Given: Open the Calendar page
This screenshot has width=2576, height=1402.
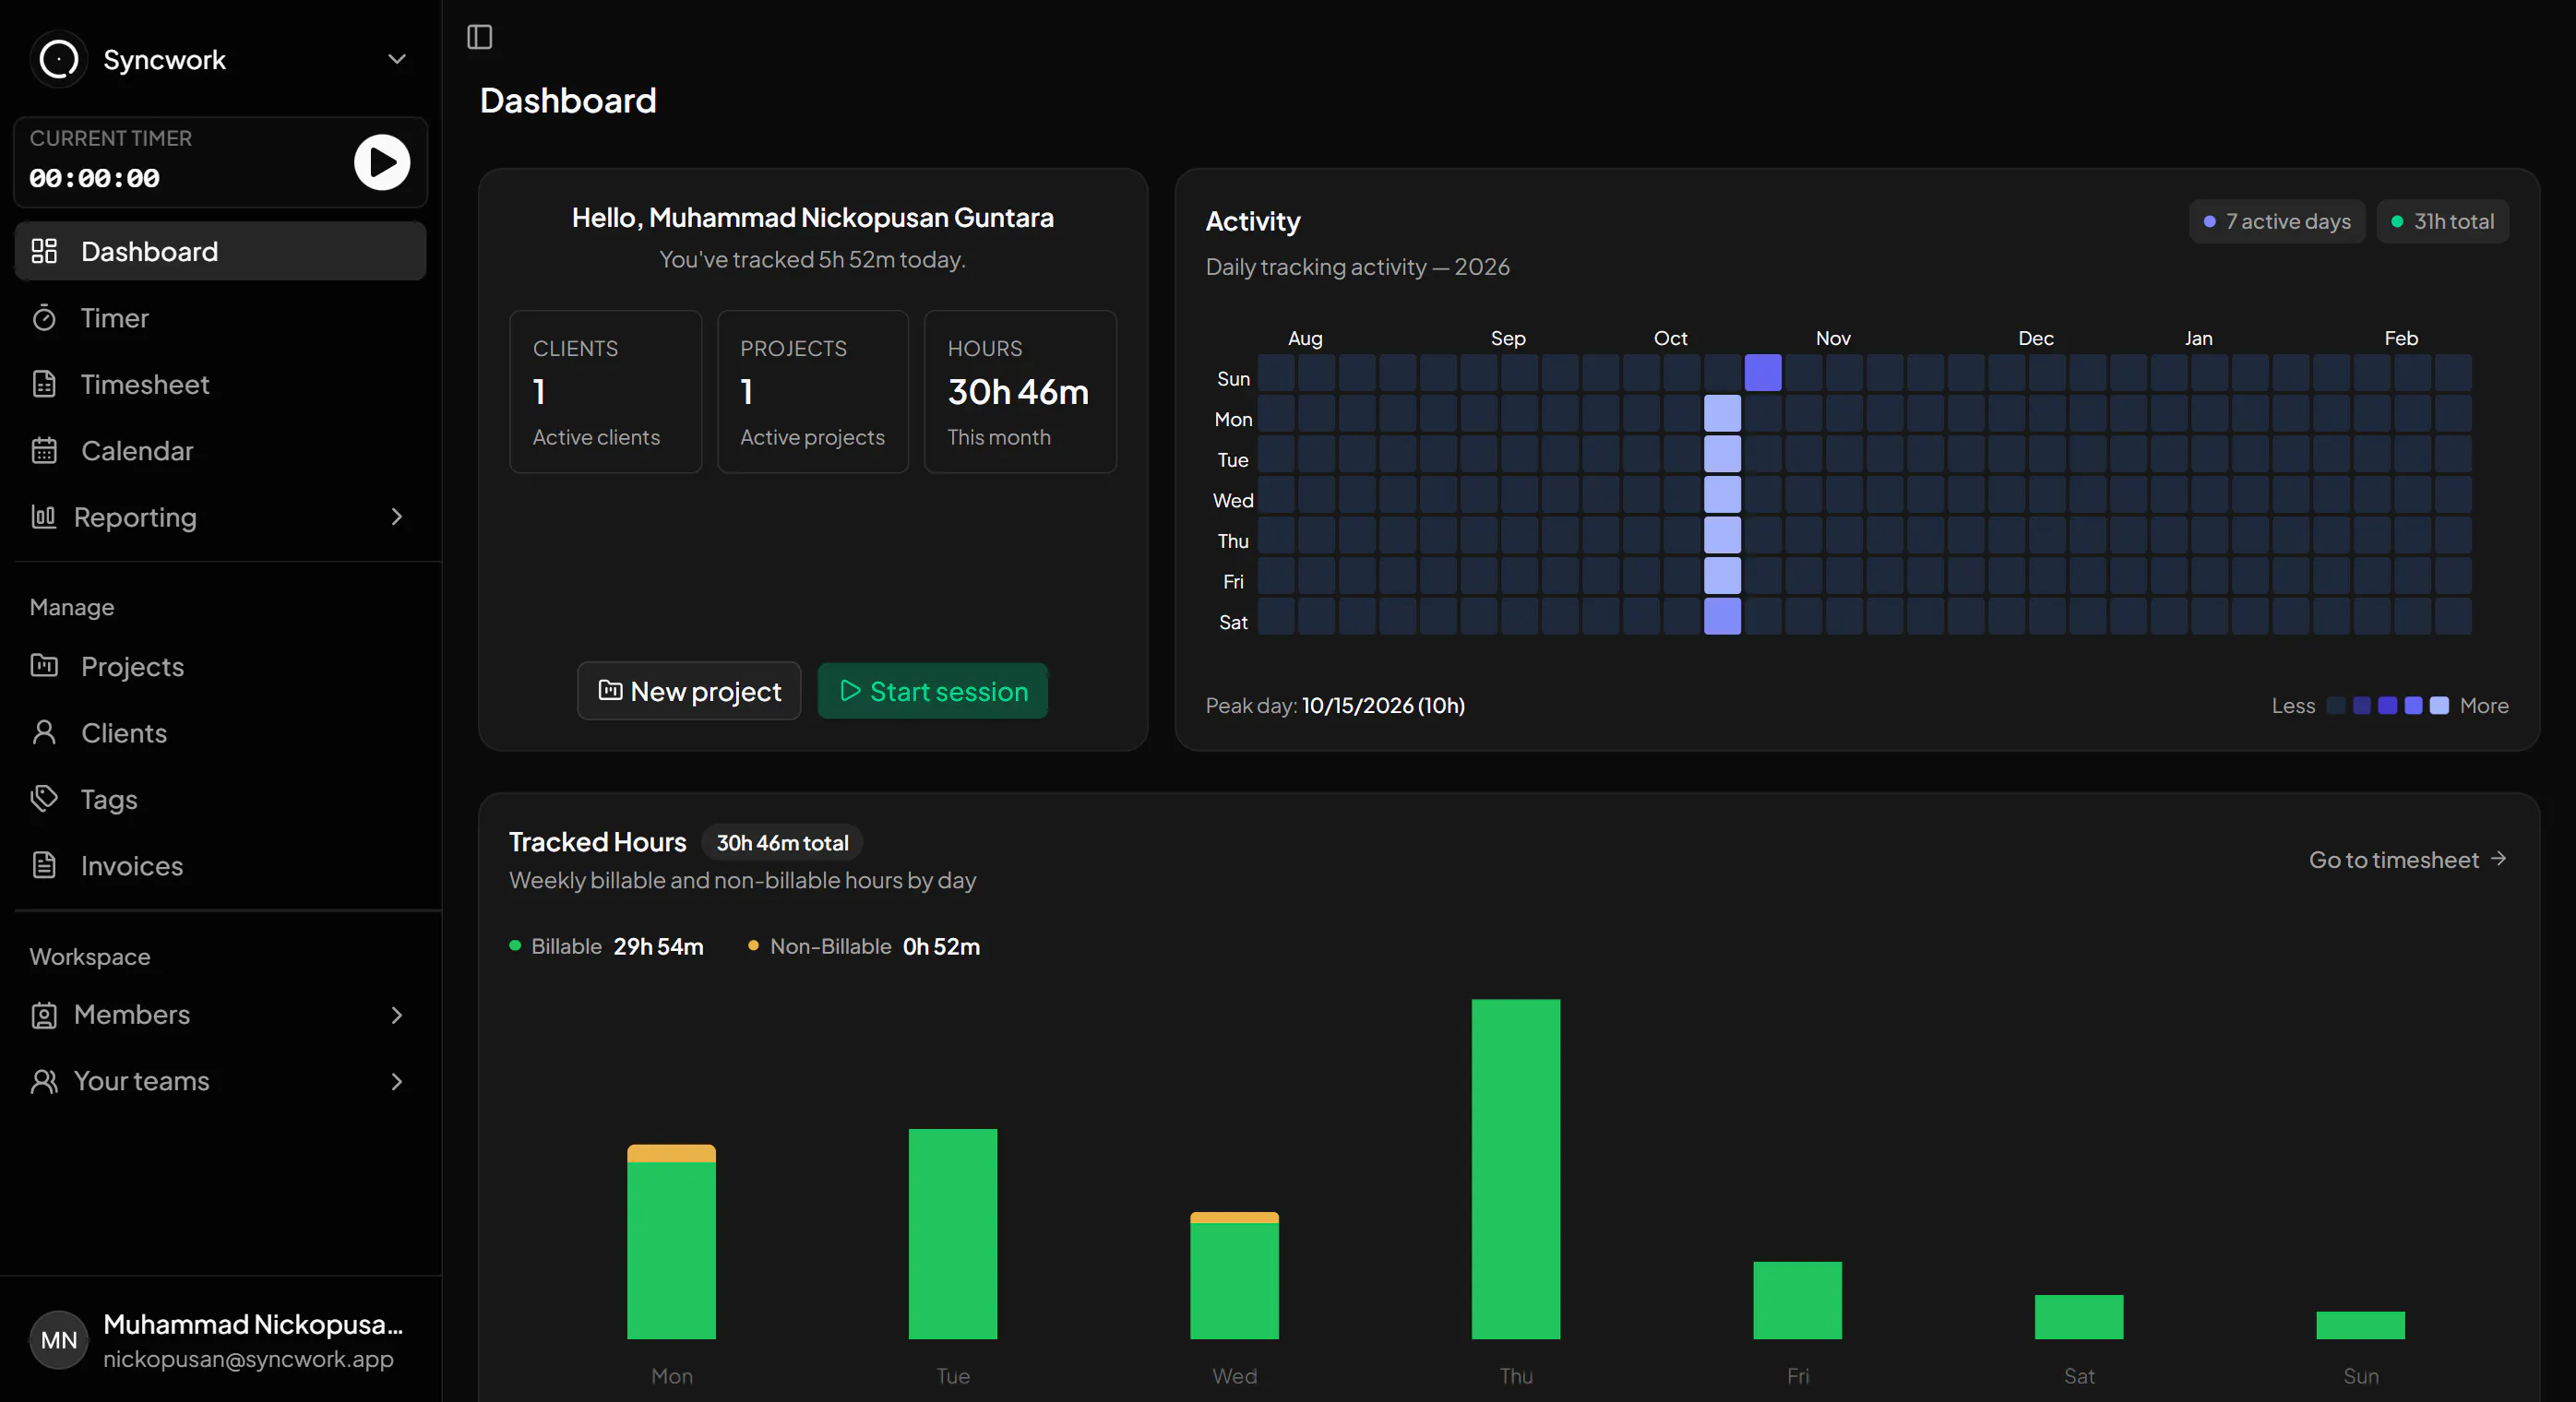Looking at the screenshot, I should pyautogui.click(x=221, y=451).
